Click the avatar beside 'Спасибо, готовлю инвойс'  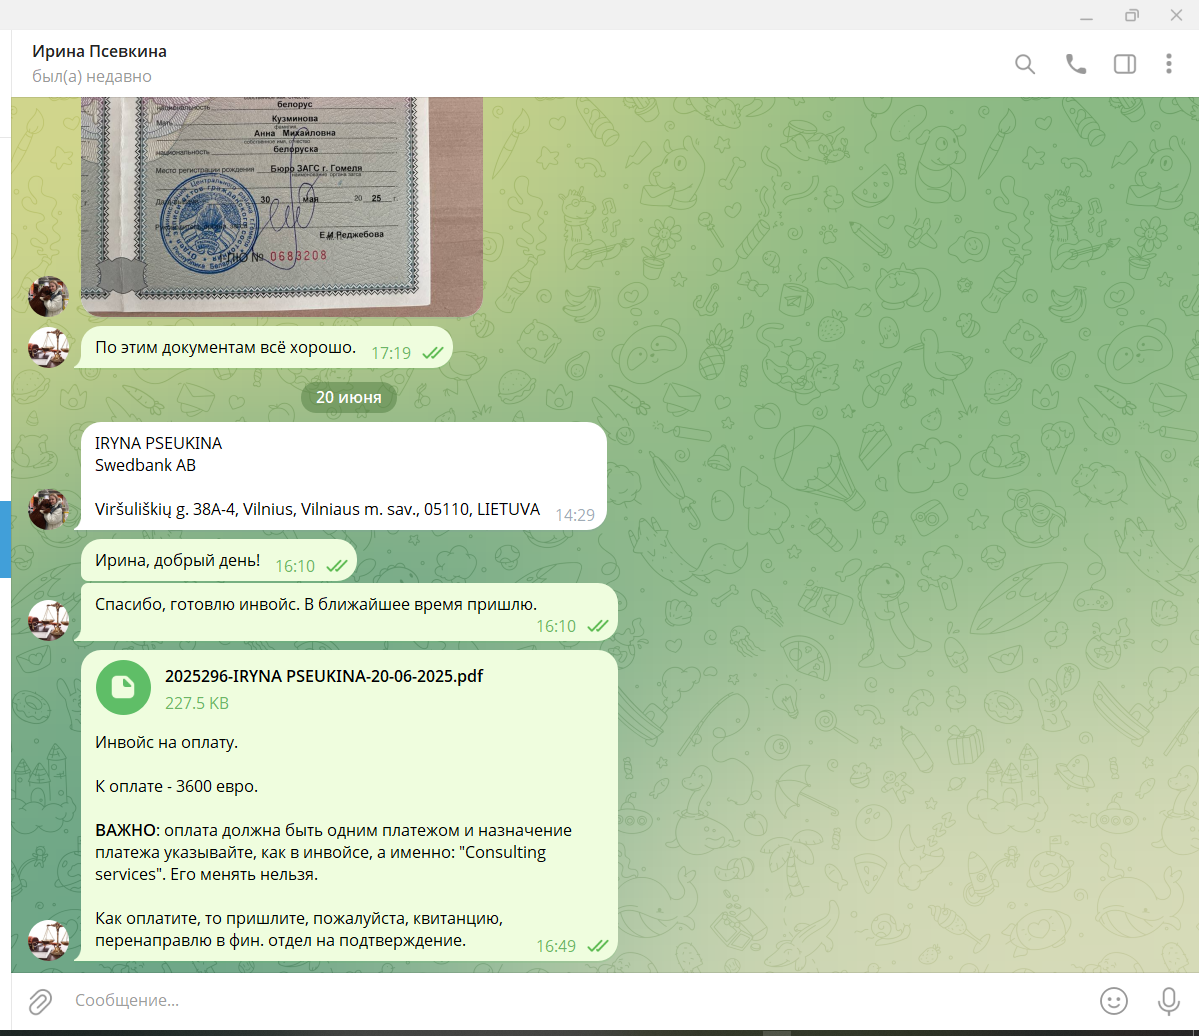coord(48,620)
